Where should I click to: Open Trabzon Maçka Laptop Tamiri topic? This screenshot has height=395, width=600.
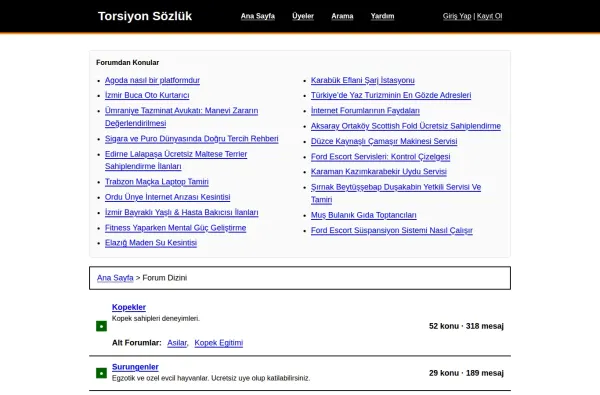157,181
